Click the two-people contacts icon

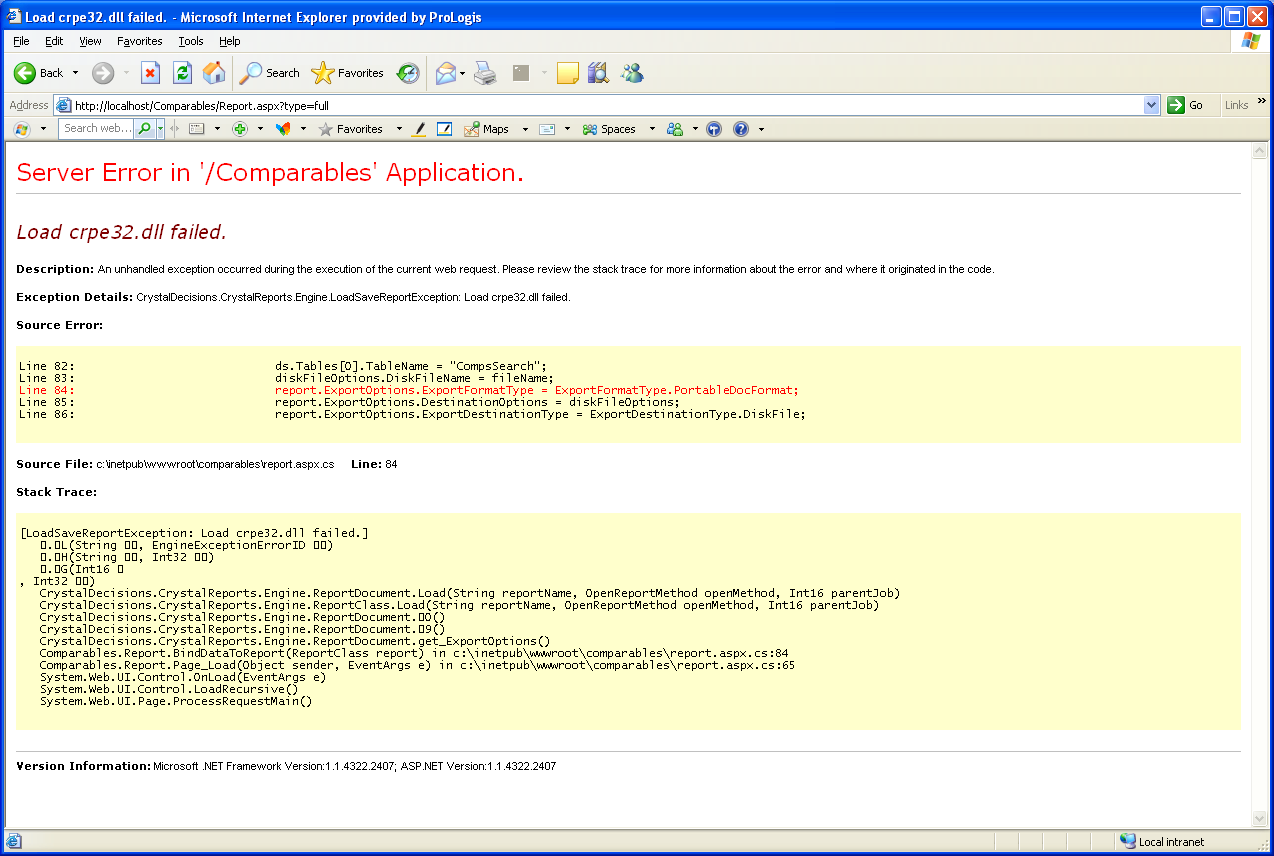click(x=675, y=129)
